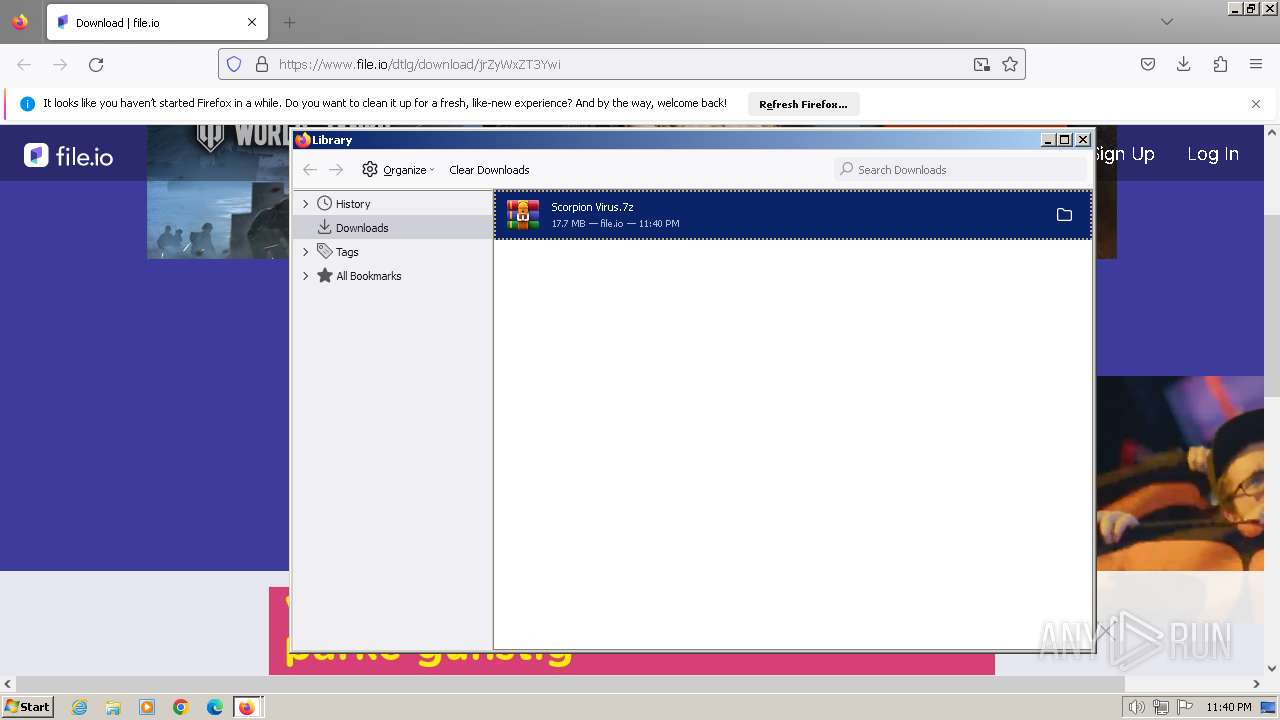Click the file.io logo
Screen dimensions: 1280x720
pyautogui.click(x=68, y=155)
